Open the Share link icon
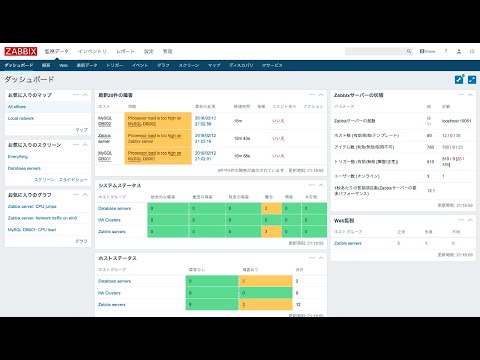The width and height of the screenshot is (480, 360). point(427,51)
